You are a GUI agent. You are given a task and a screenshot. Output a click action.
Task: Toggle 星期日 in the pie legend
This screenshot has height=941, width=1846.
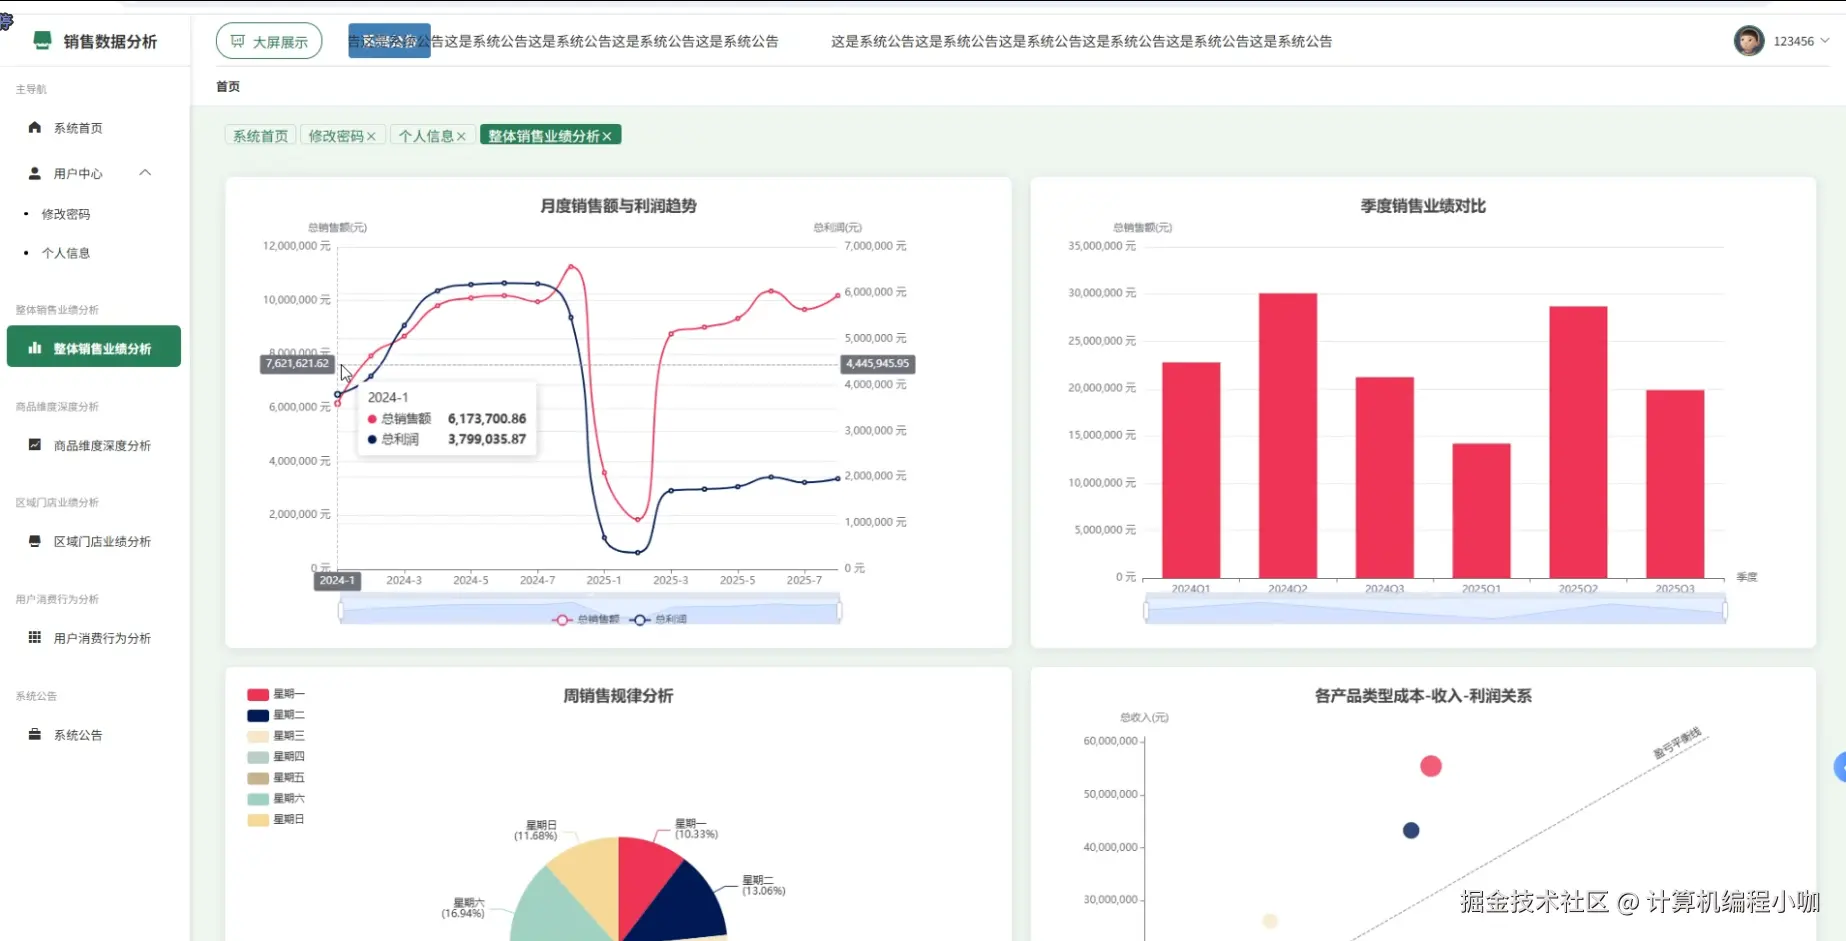pyautogui.click(x=276, y=820)
